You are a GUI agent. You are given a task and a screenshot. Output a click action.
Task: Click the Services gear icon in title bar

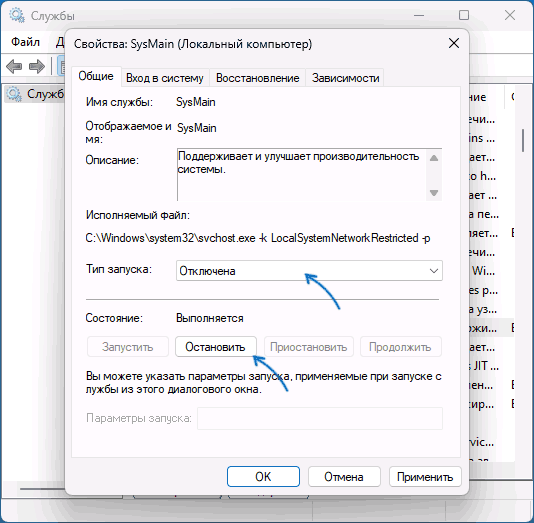point(17,15)
